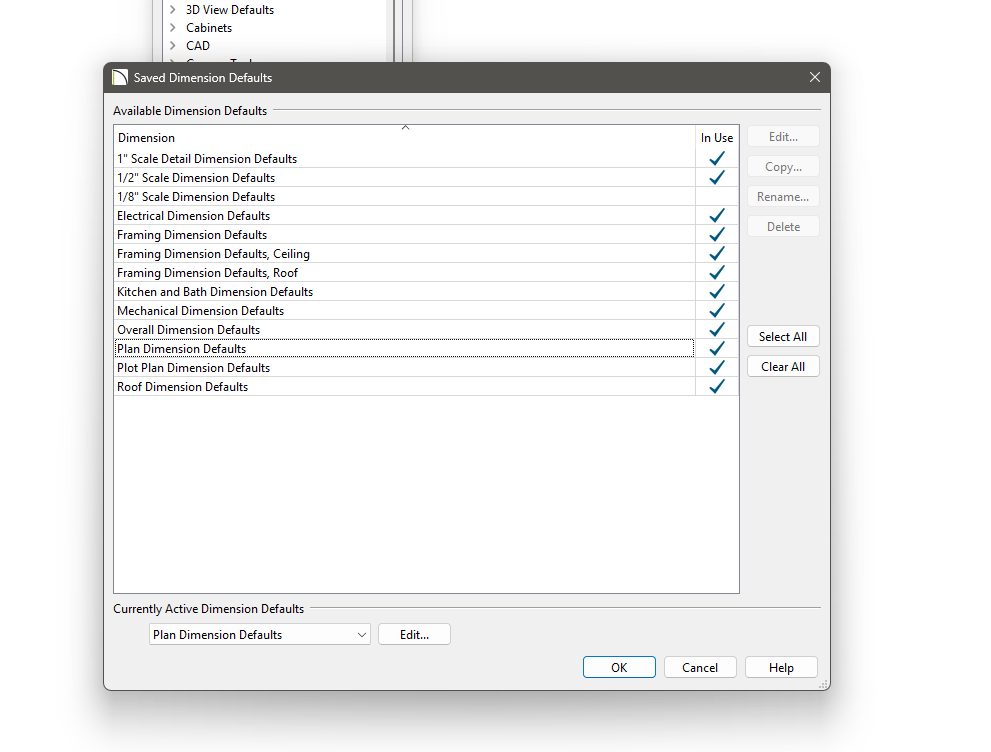Expand the Cabinets tree item

point(173,28)
